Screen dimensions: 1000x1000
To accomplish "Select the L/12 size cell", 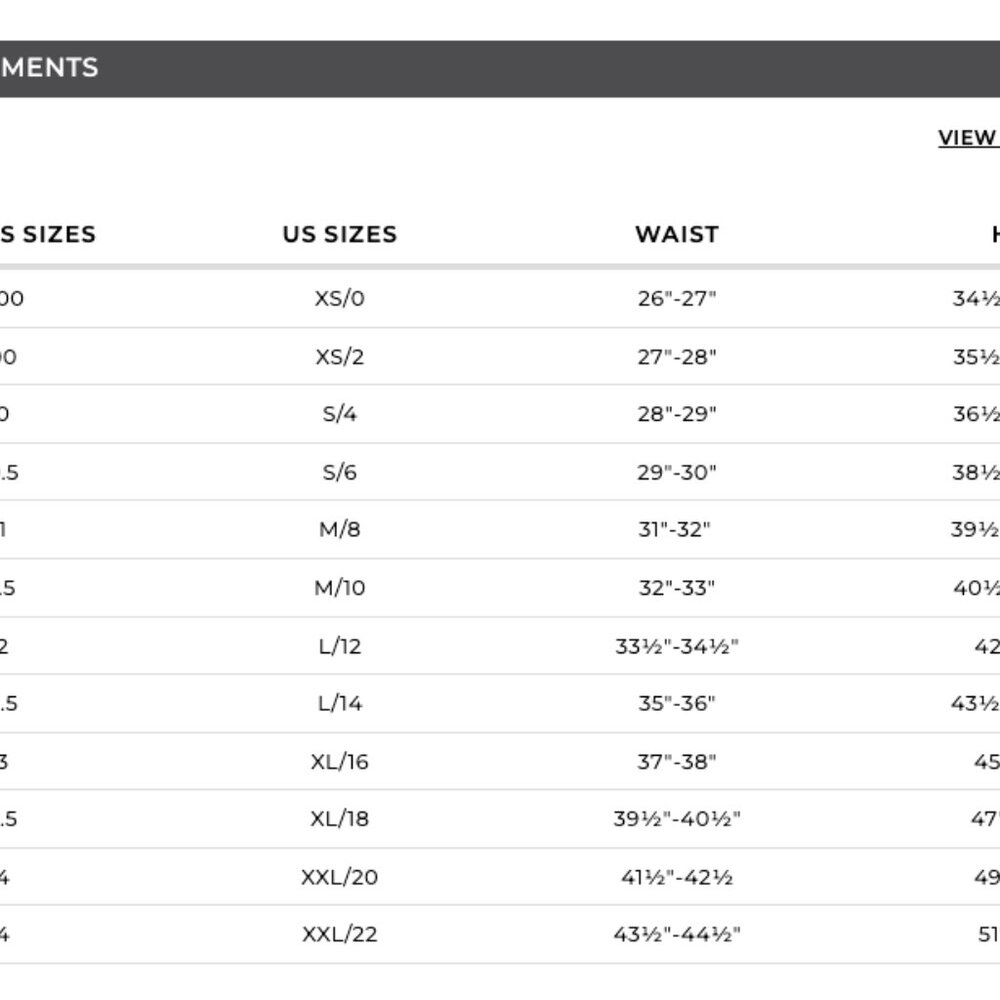I will 339,646.
